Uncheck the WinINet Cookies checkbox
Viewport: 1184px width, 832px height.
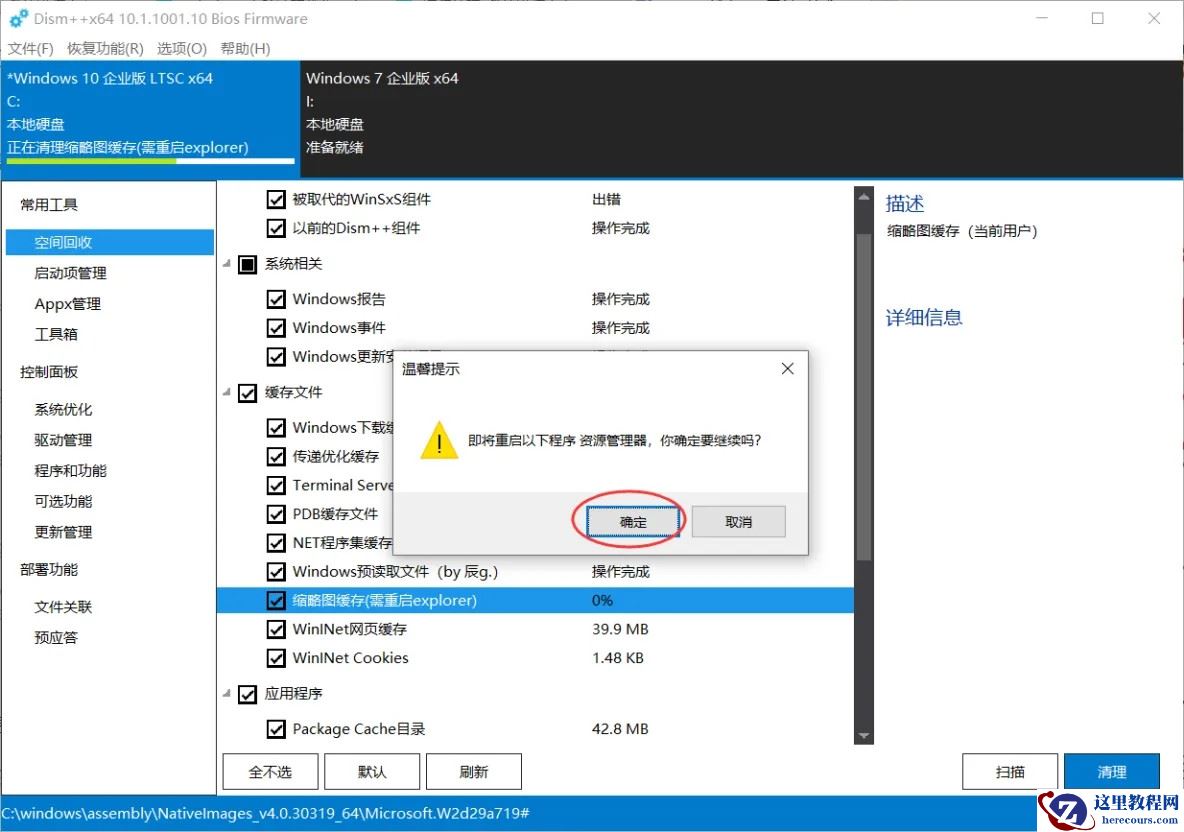277,658
